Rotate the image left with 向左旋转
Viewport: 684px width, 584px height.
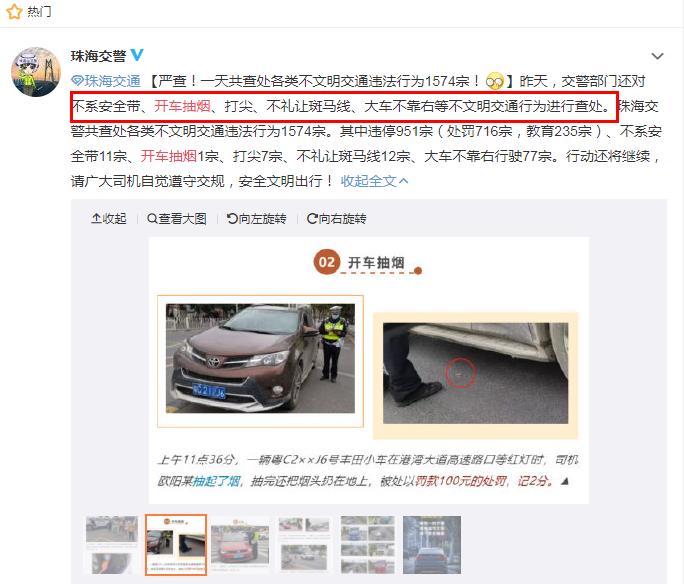[256, 219]
